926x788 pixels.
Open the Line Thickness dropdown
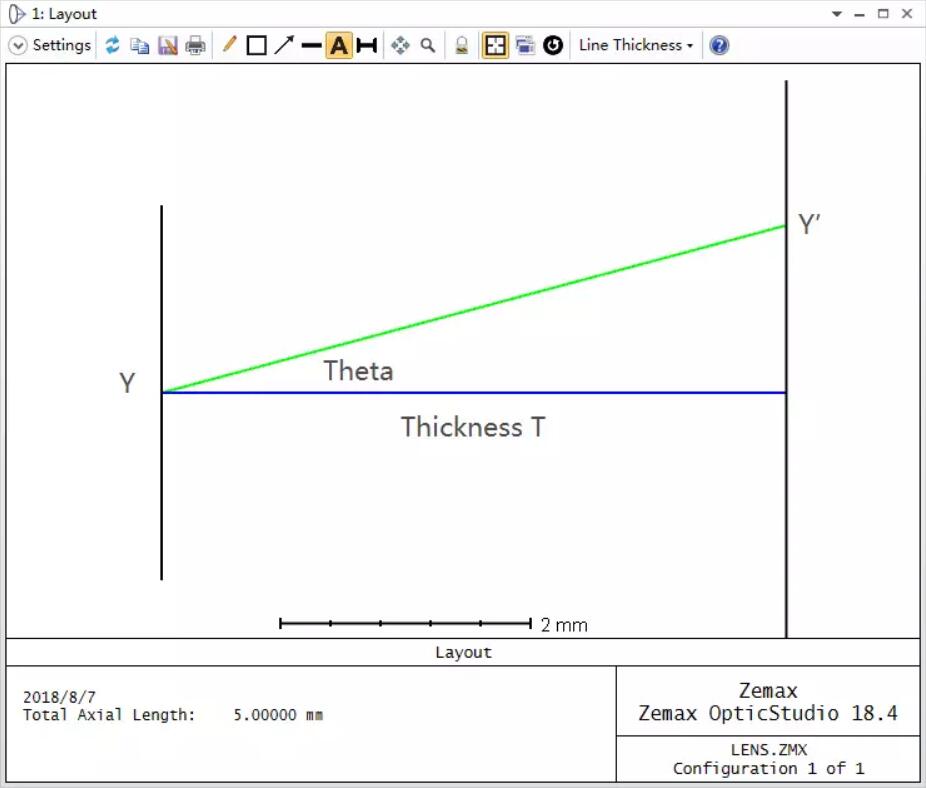(x=636, y=45)
